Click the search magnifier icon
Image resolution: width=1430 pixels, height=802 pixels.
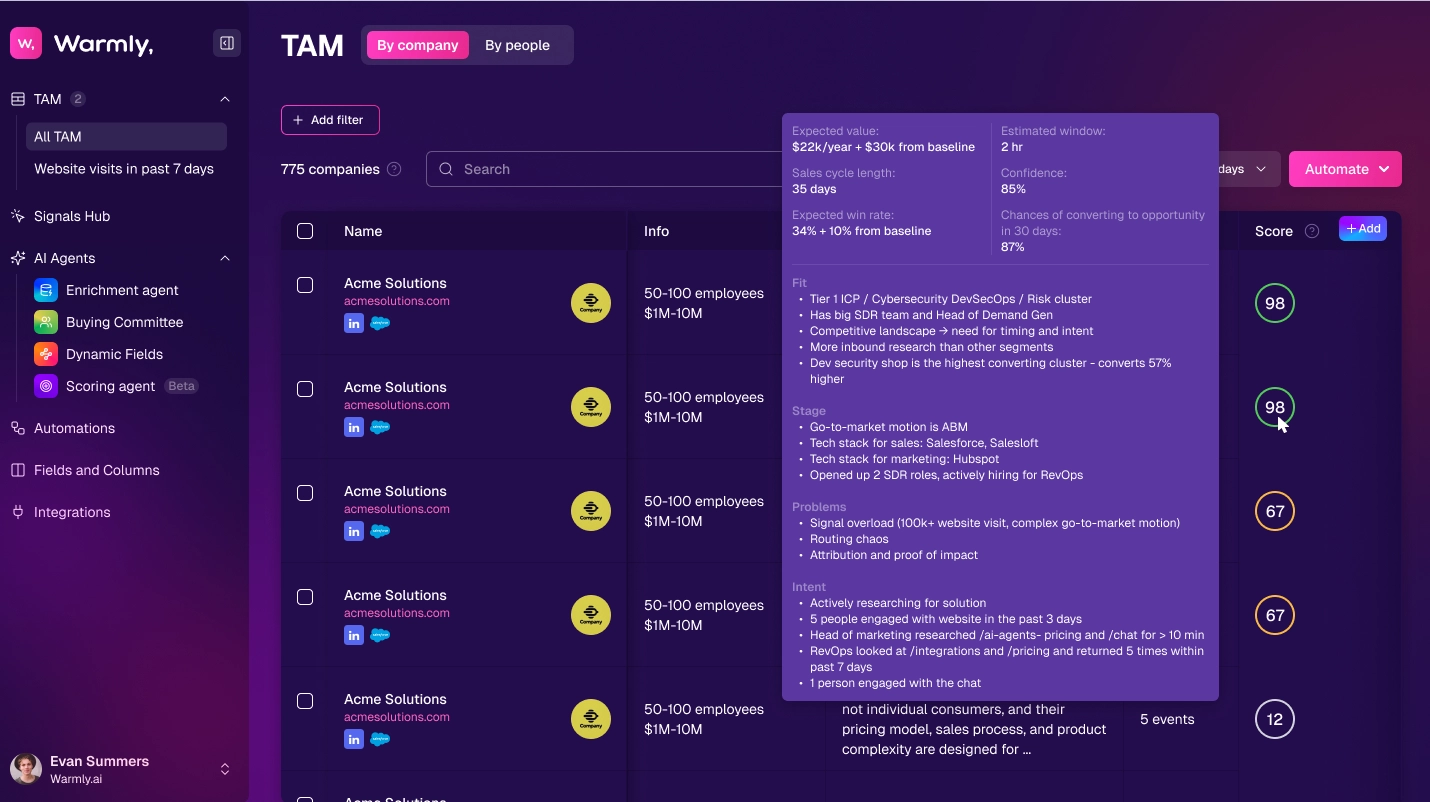tap(446, 169)
